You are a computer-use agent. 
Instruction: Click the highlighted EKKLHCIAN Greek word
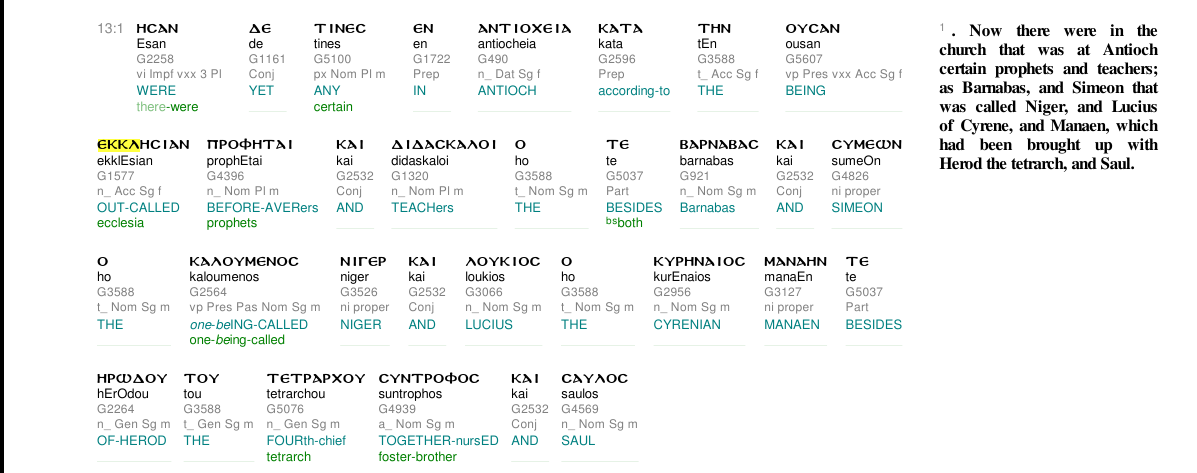pyautogui.click(x=143, y=145)
